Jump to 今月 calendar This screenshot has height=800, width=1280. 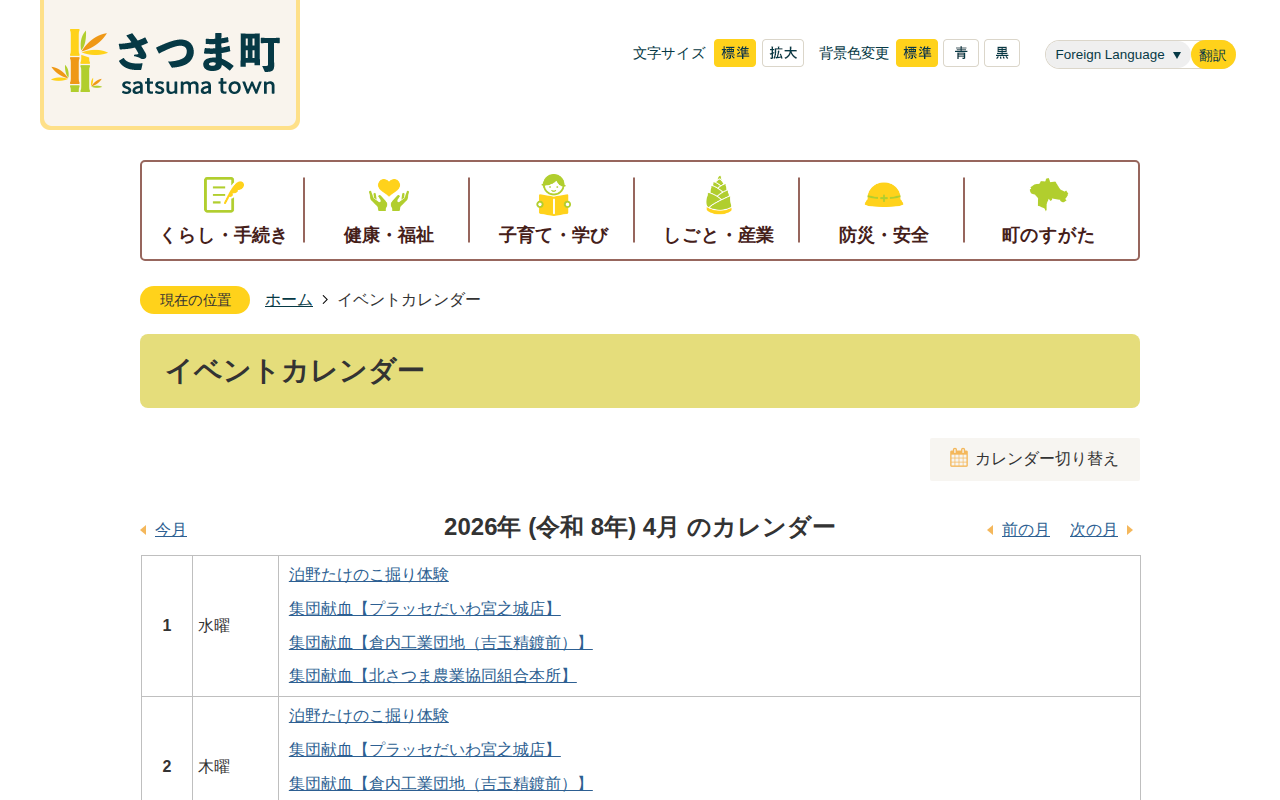click(x=171, y=530)
